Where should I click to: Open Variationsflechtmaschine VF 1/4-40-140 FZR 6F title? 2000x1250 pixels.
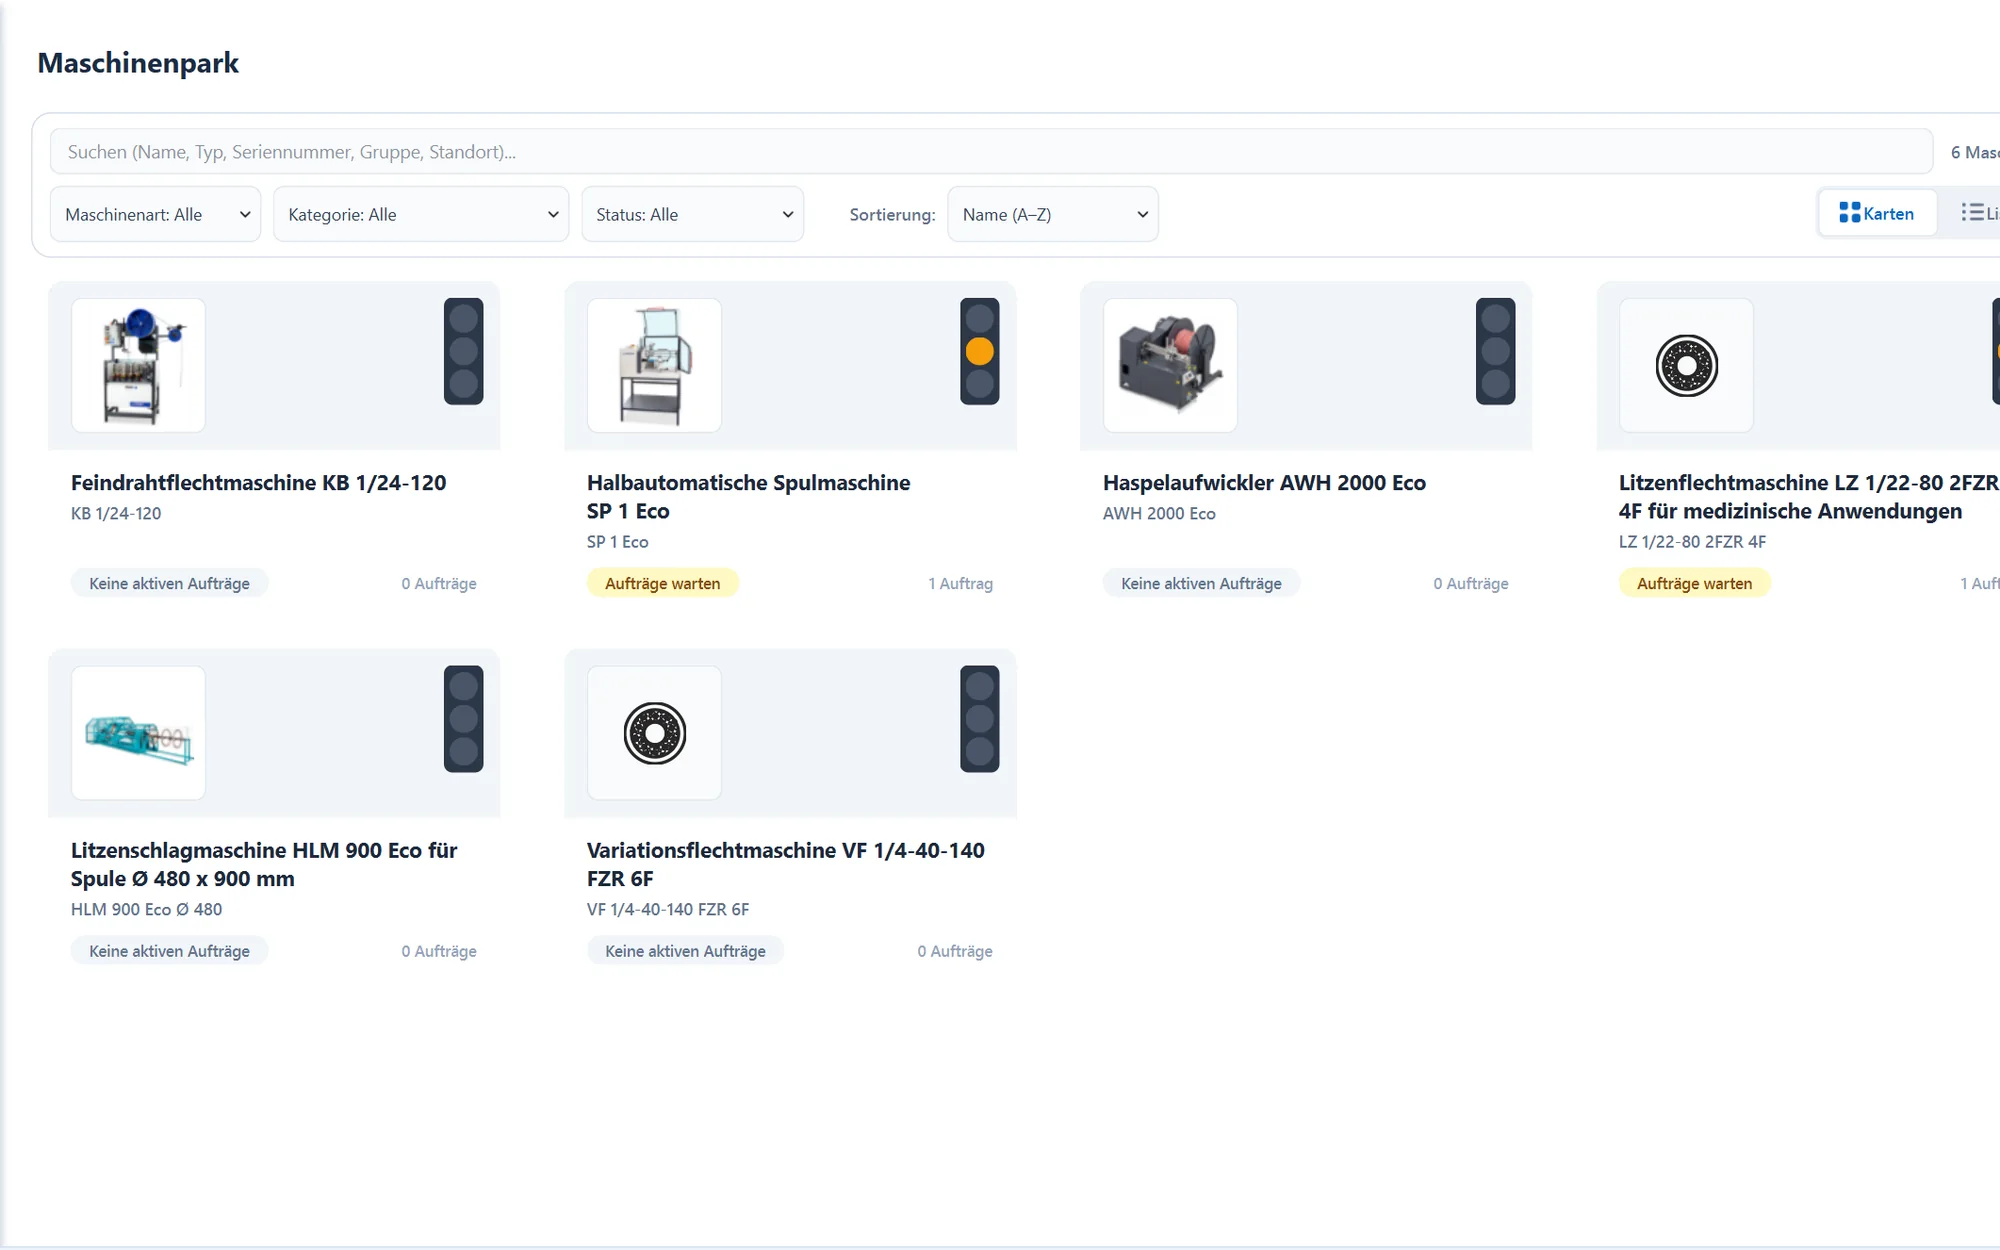786,865
